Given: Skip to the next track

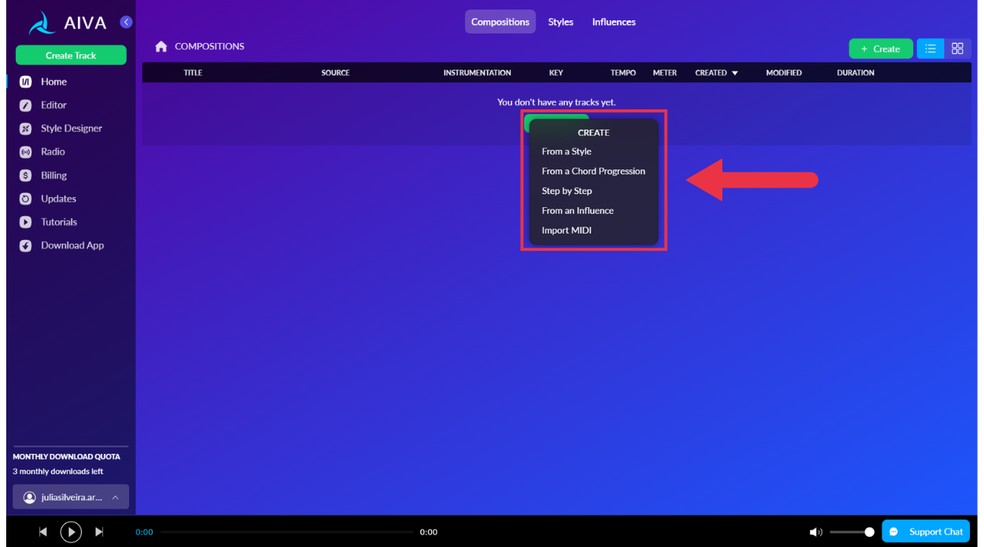Looking at the screenshot, I should coord(99,532).
